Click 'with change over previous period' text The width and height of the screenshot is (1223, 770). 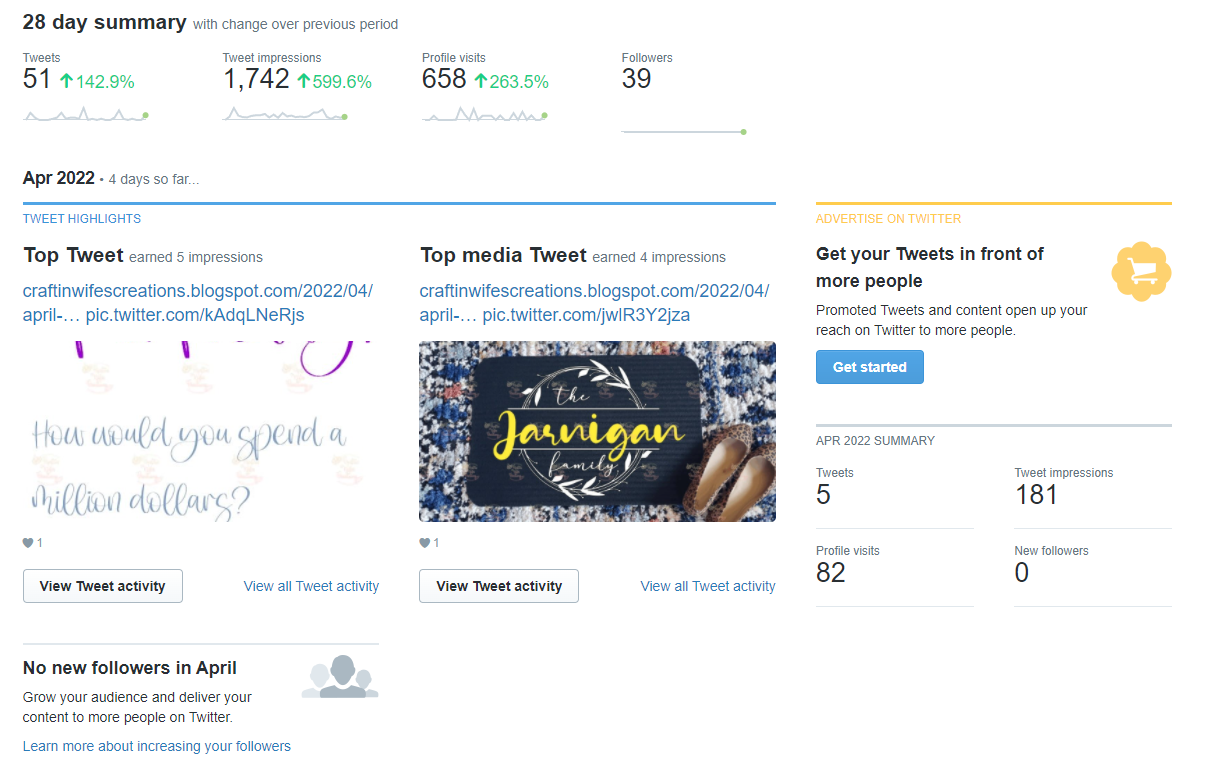[x=295, y=24]
